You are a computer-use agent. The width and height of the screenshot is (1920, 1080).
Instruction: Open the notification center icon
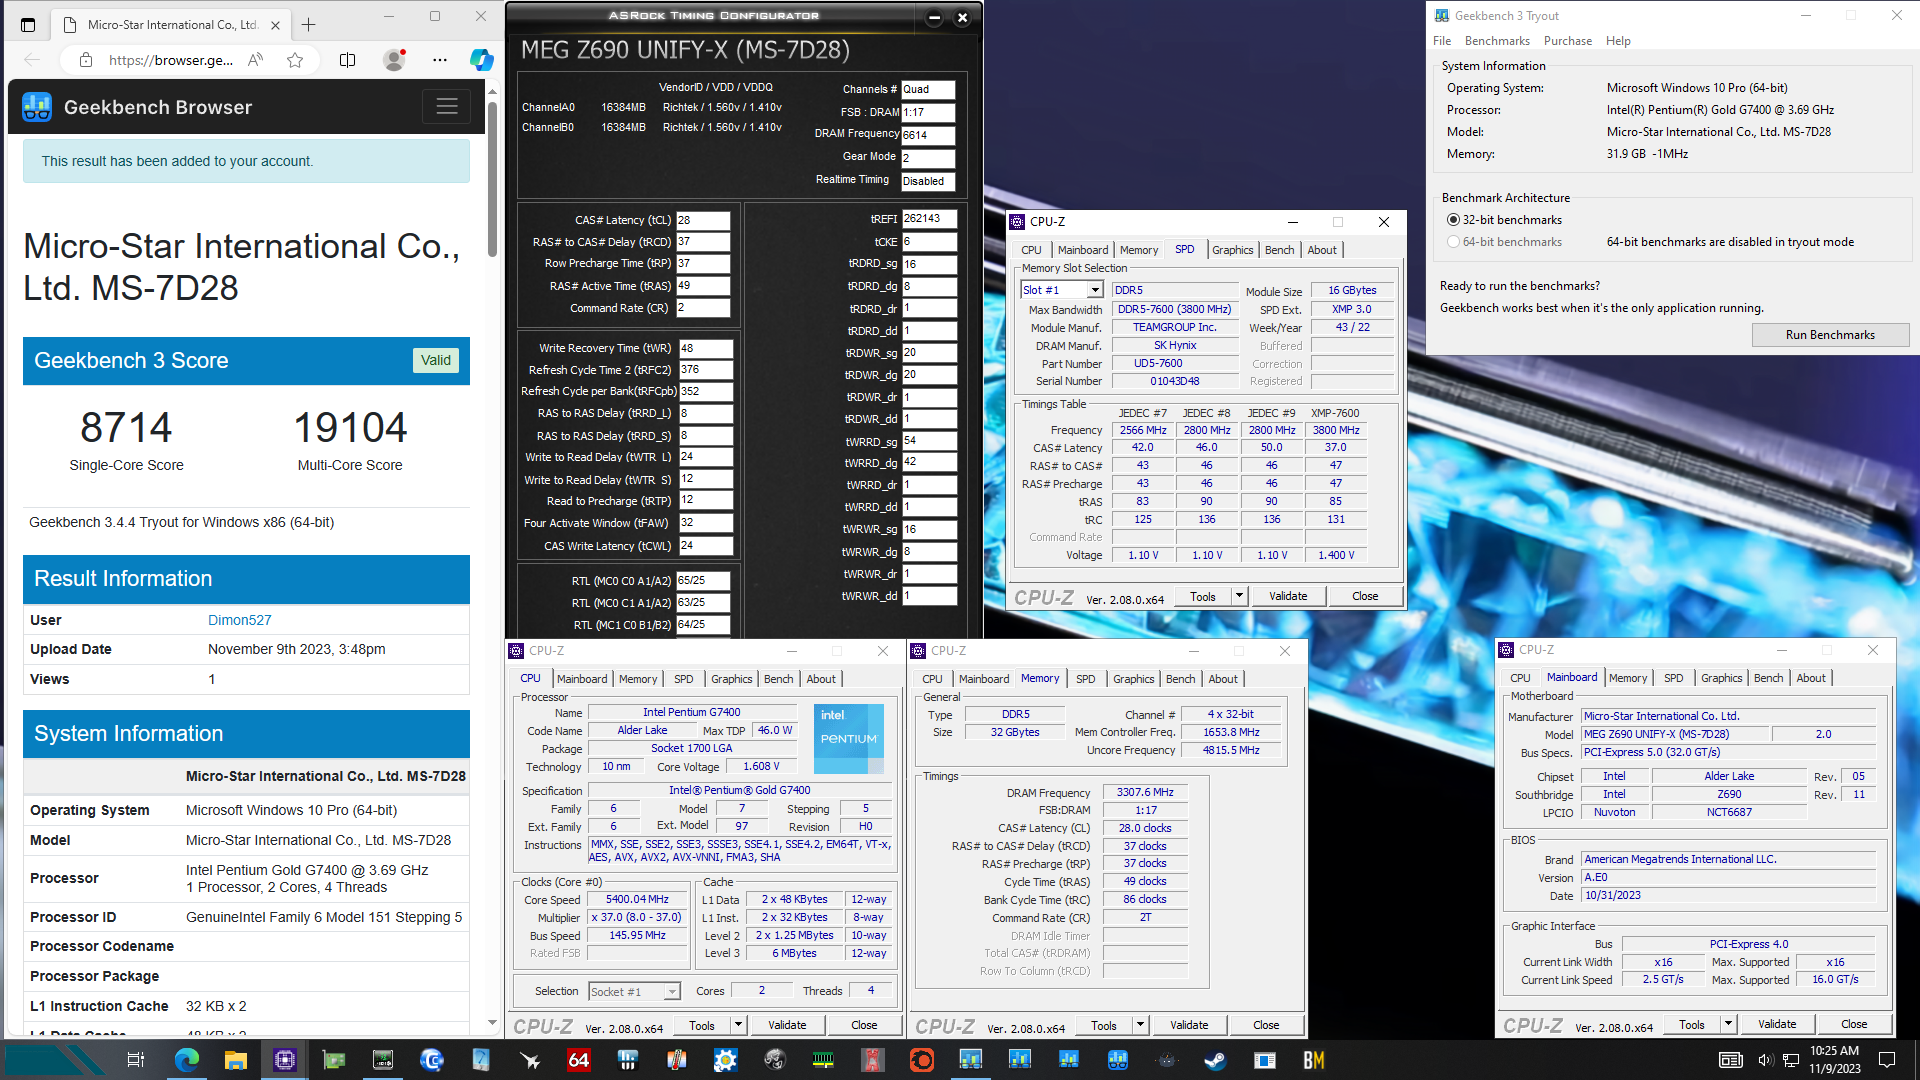tap(1887, 1060)
